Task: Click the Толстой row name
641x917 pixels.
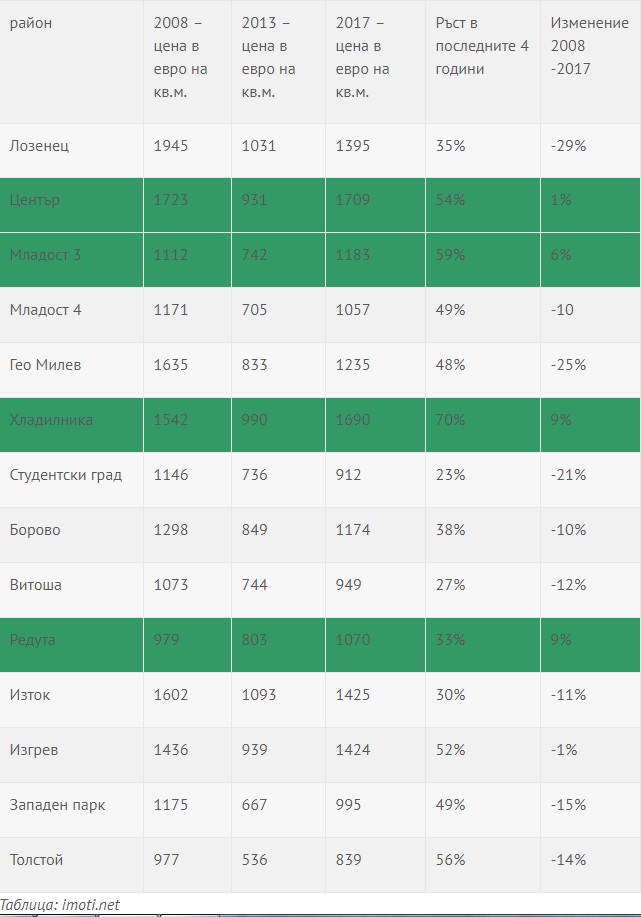Action: tap(36, 860)
